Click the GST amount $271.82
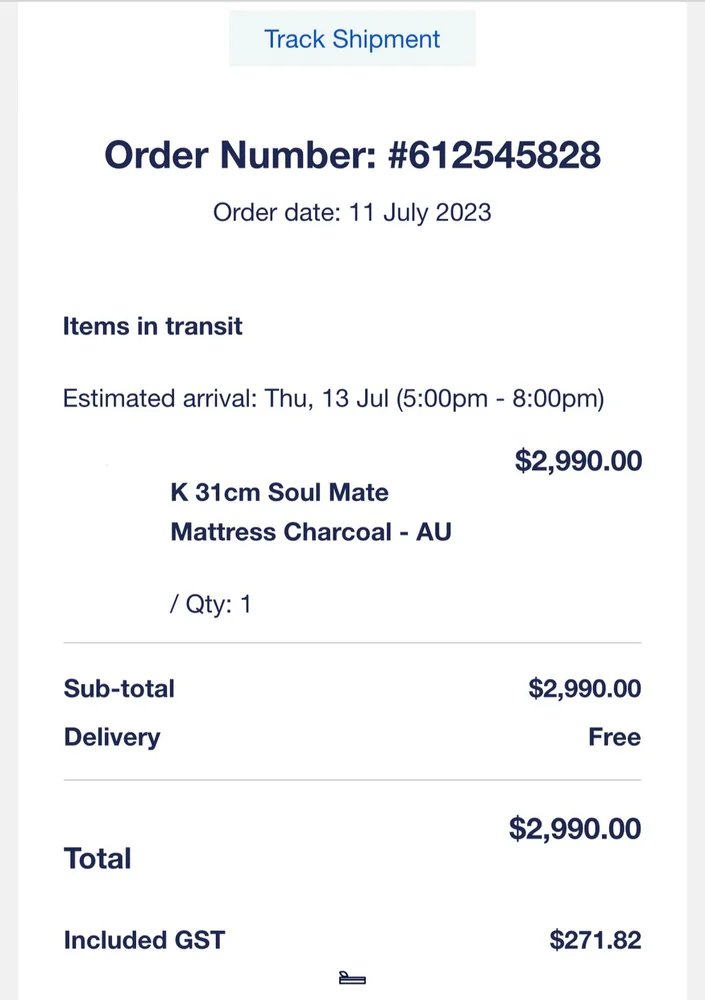Screen dimensions: 705x1000 tap(595, 941)
